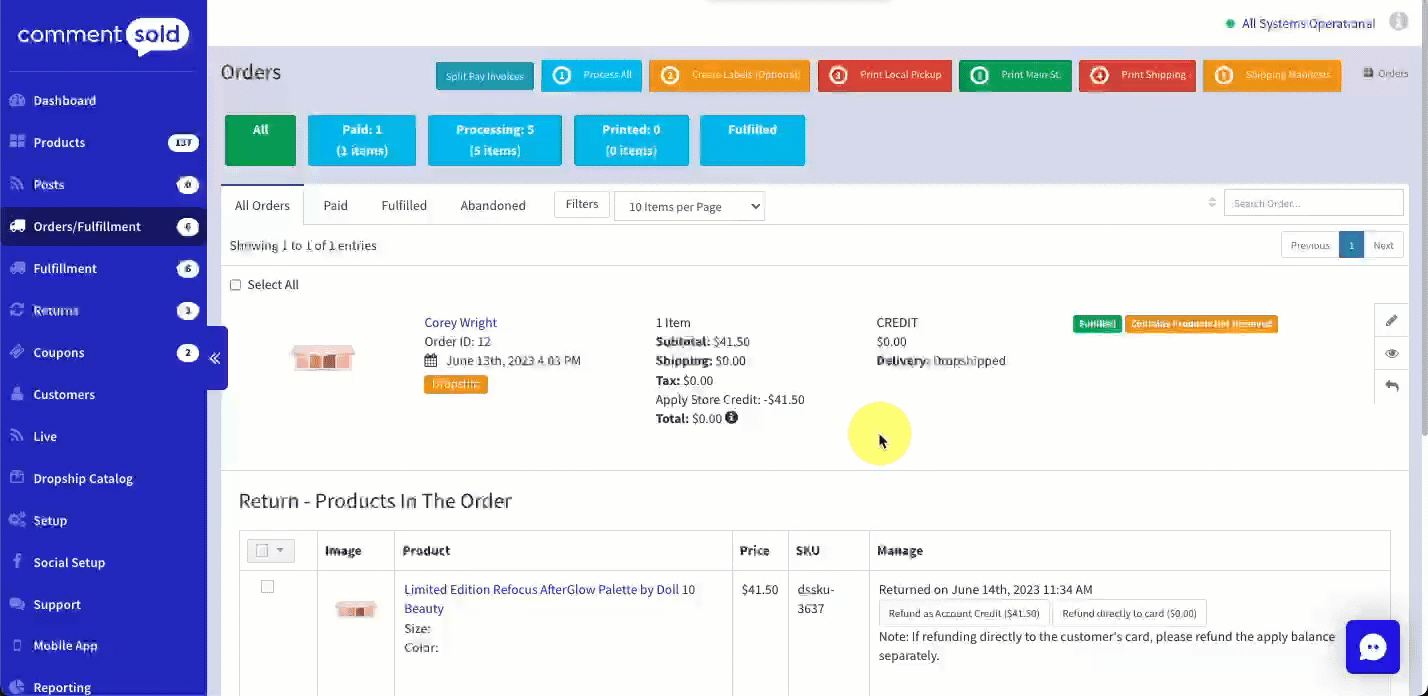Click the Dashboard icon in the sidebar
The width and height of the screenshot is (1428, 696).
click(x=17, y=100)
